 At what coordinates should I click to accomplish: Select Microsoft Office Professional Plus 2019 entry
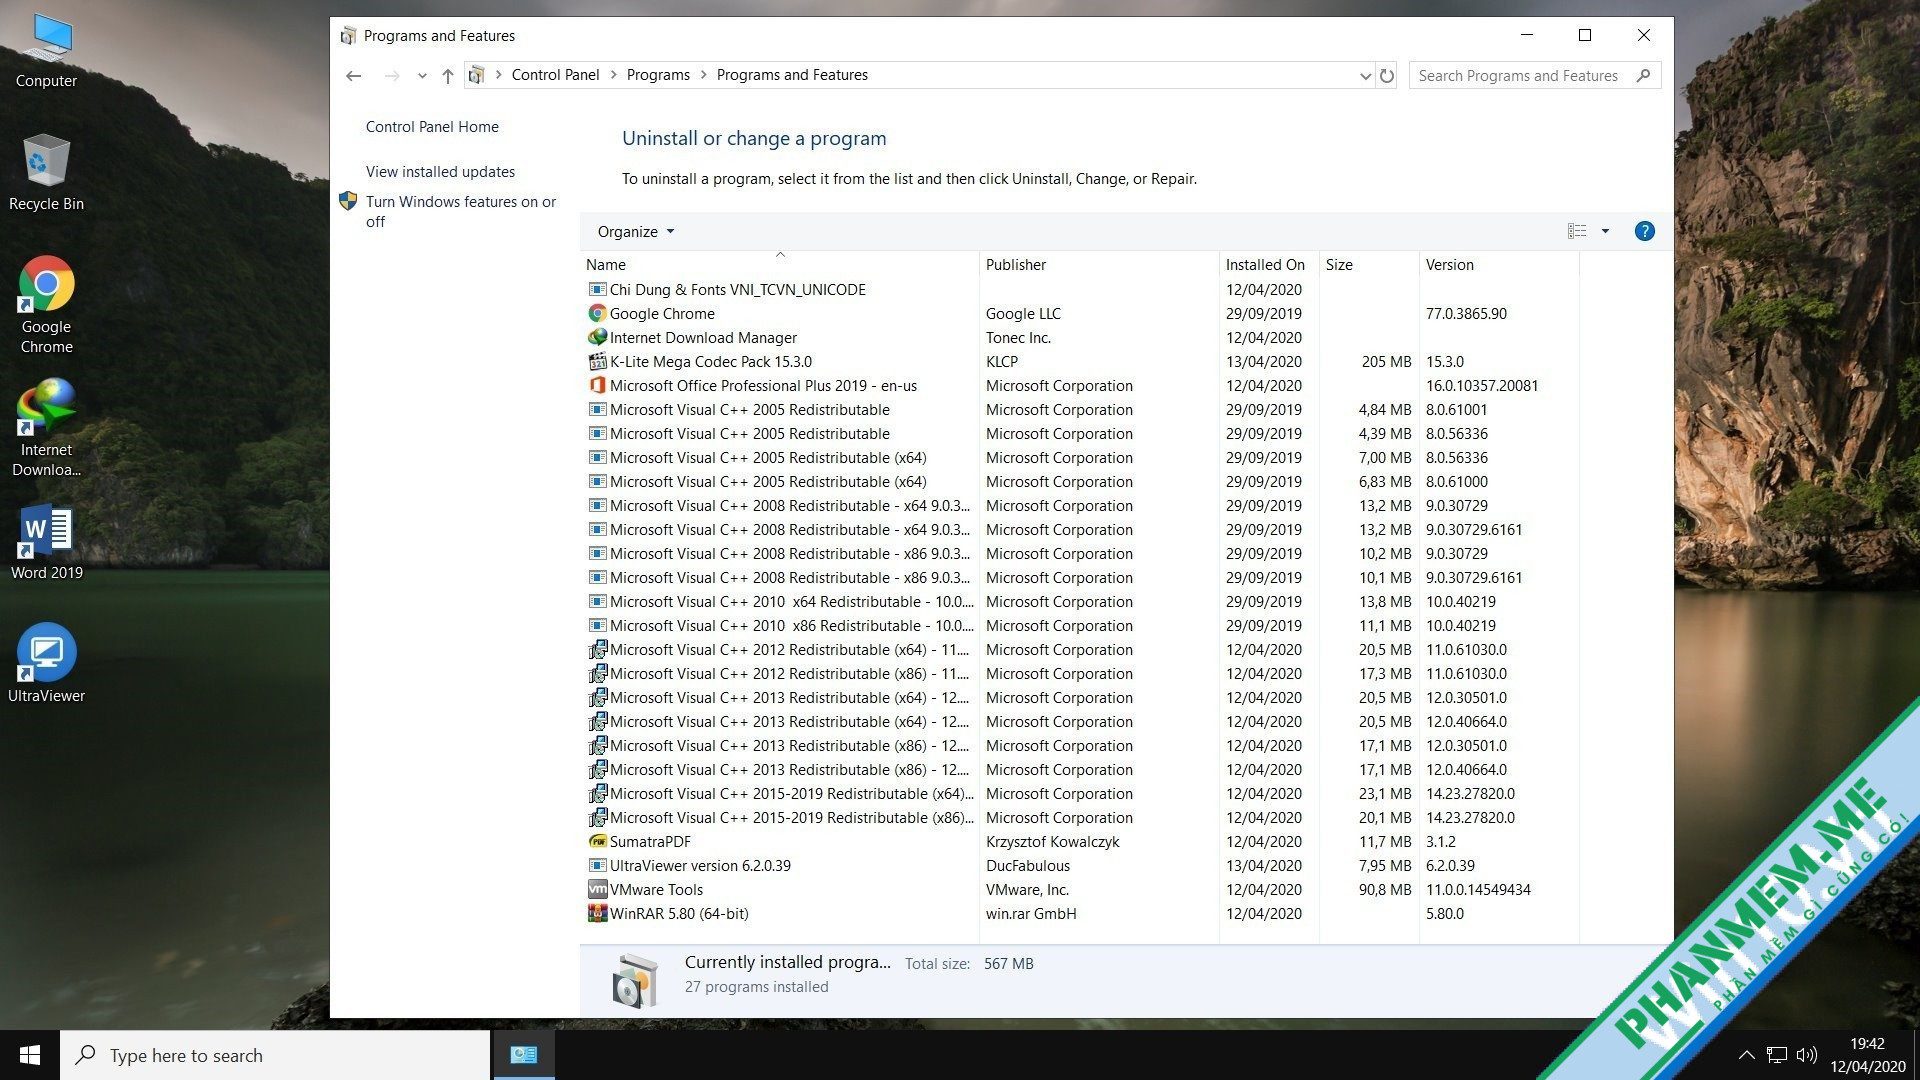[x=1080, y=385]
